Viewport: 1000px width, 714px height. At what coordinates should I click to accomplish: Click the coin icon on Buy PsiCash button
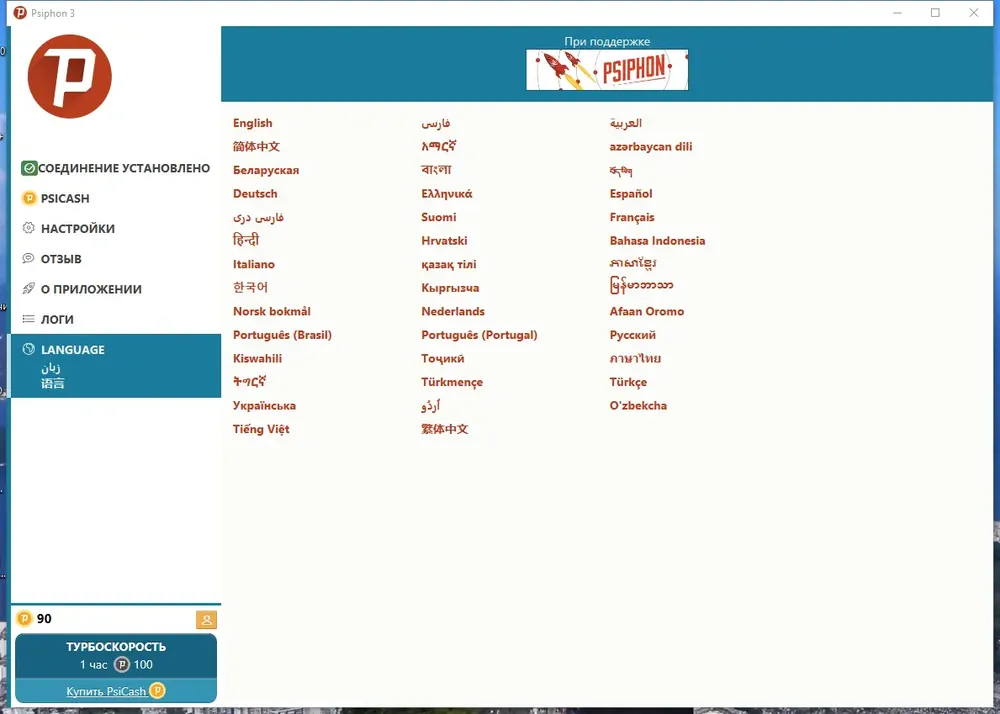pos(157,690)
